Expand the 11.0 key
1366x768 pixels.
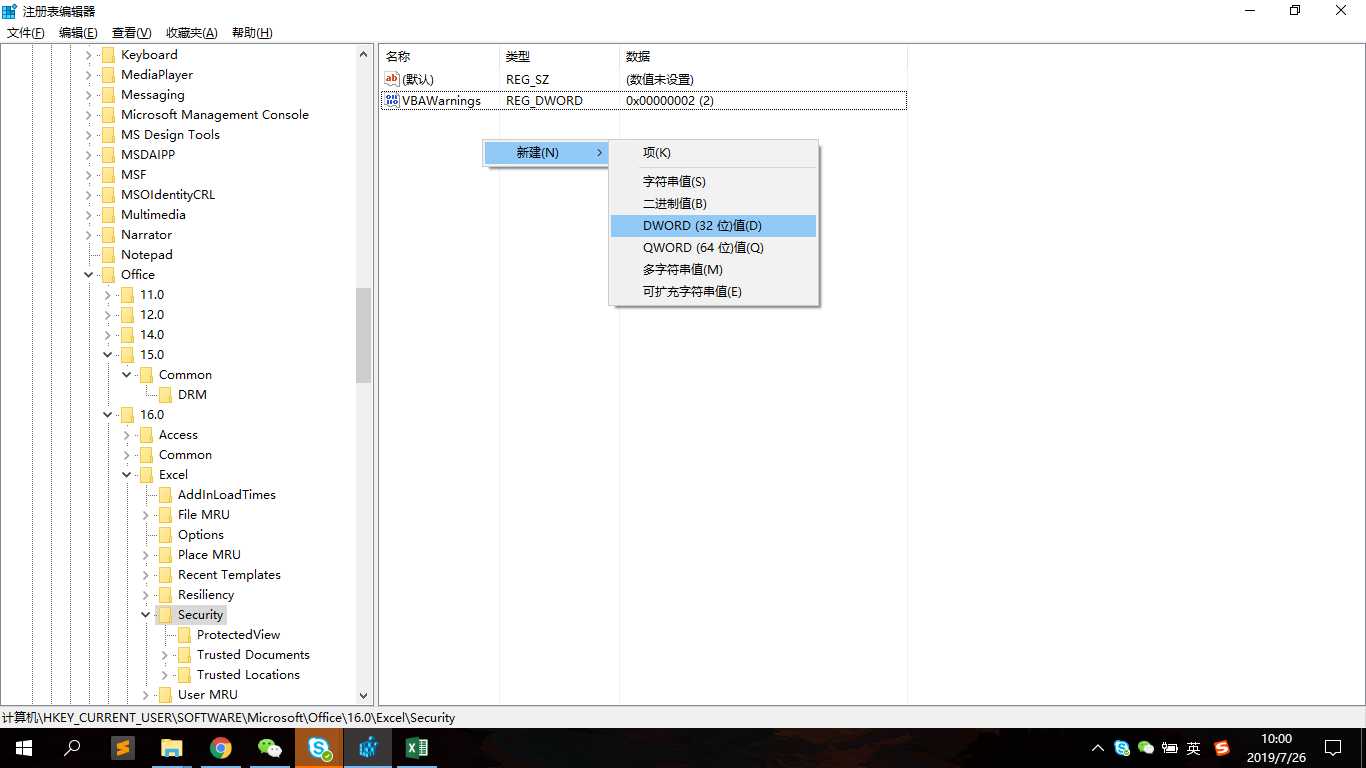(x=108, y=295)
